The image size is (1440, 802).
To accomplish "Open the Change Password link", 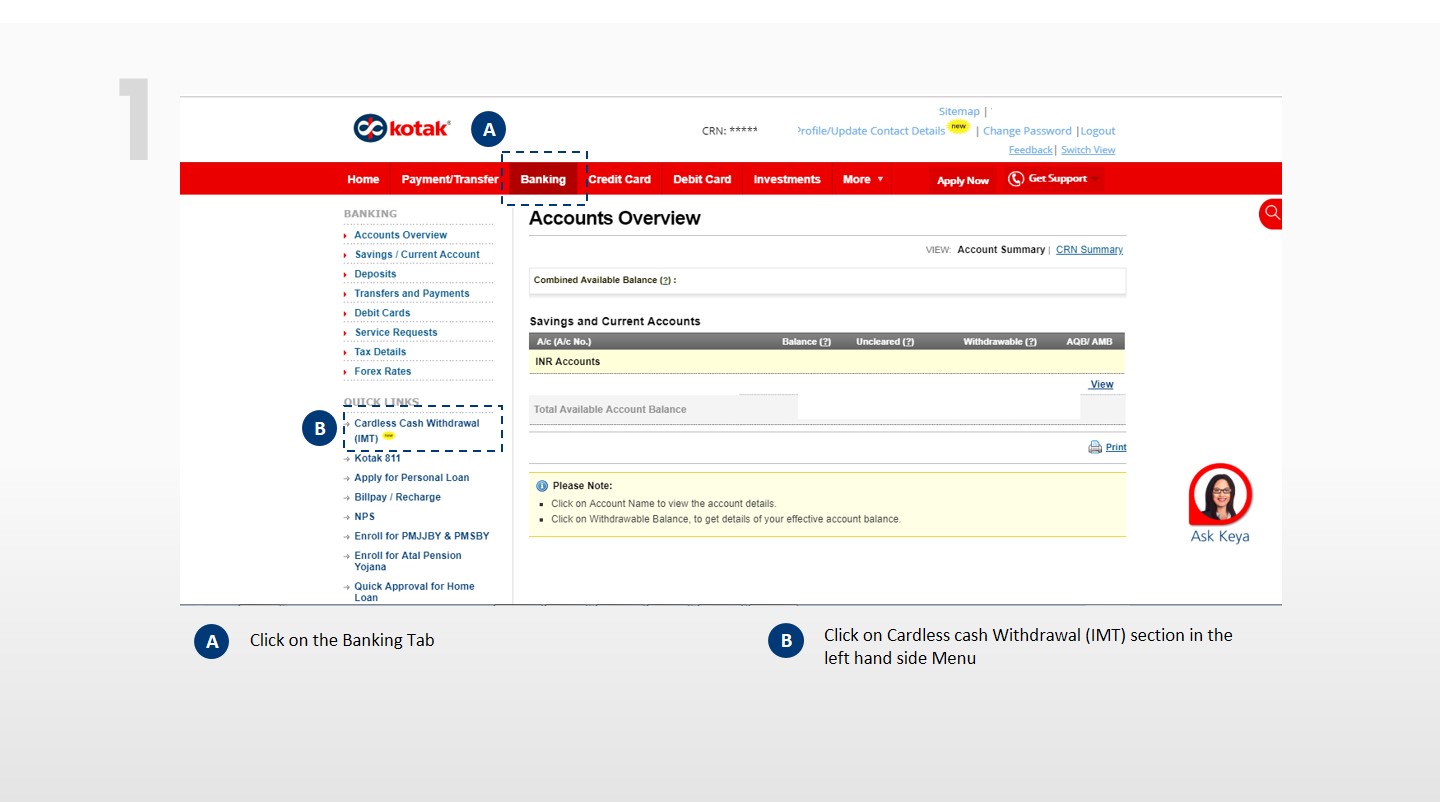I will (x=1027, y=131).
